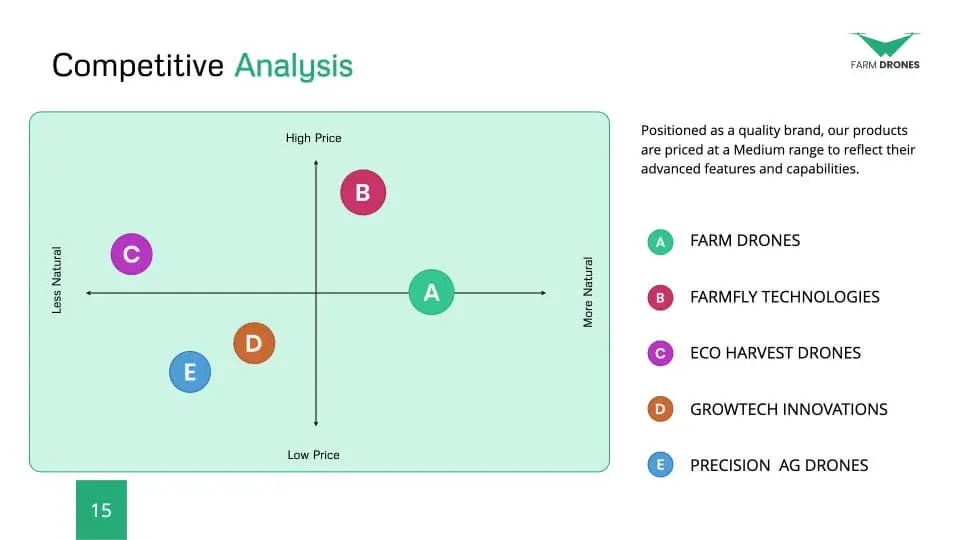Click the legend B circle icon

pyautogui.click(x=661, y=298)
